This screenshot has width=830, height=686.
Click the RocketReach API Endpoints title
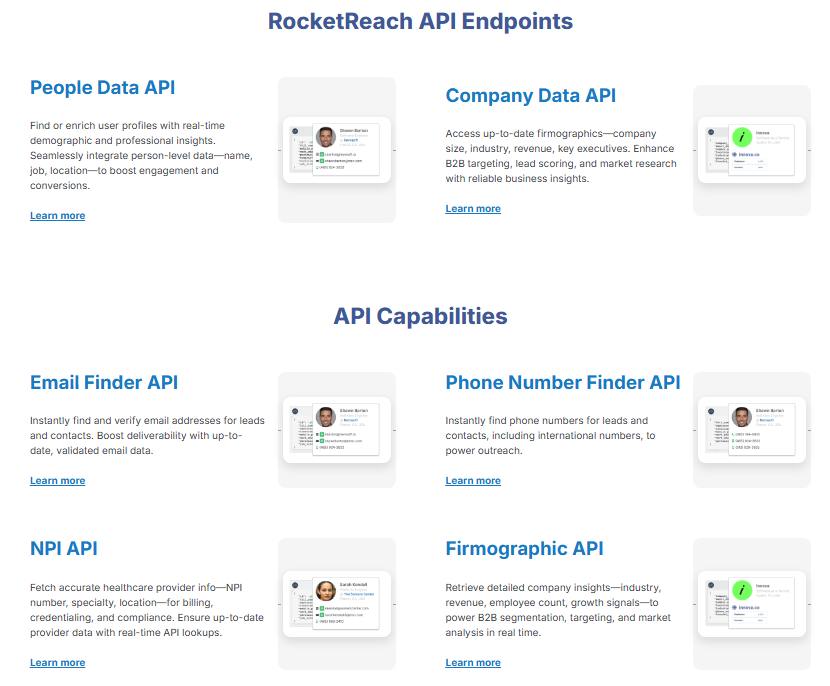[420, 22]
